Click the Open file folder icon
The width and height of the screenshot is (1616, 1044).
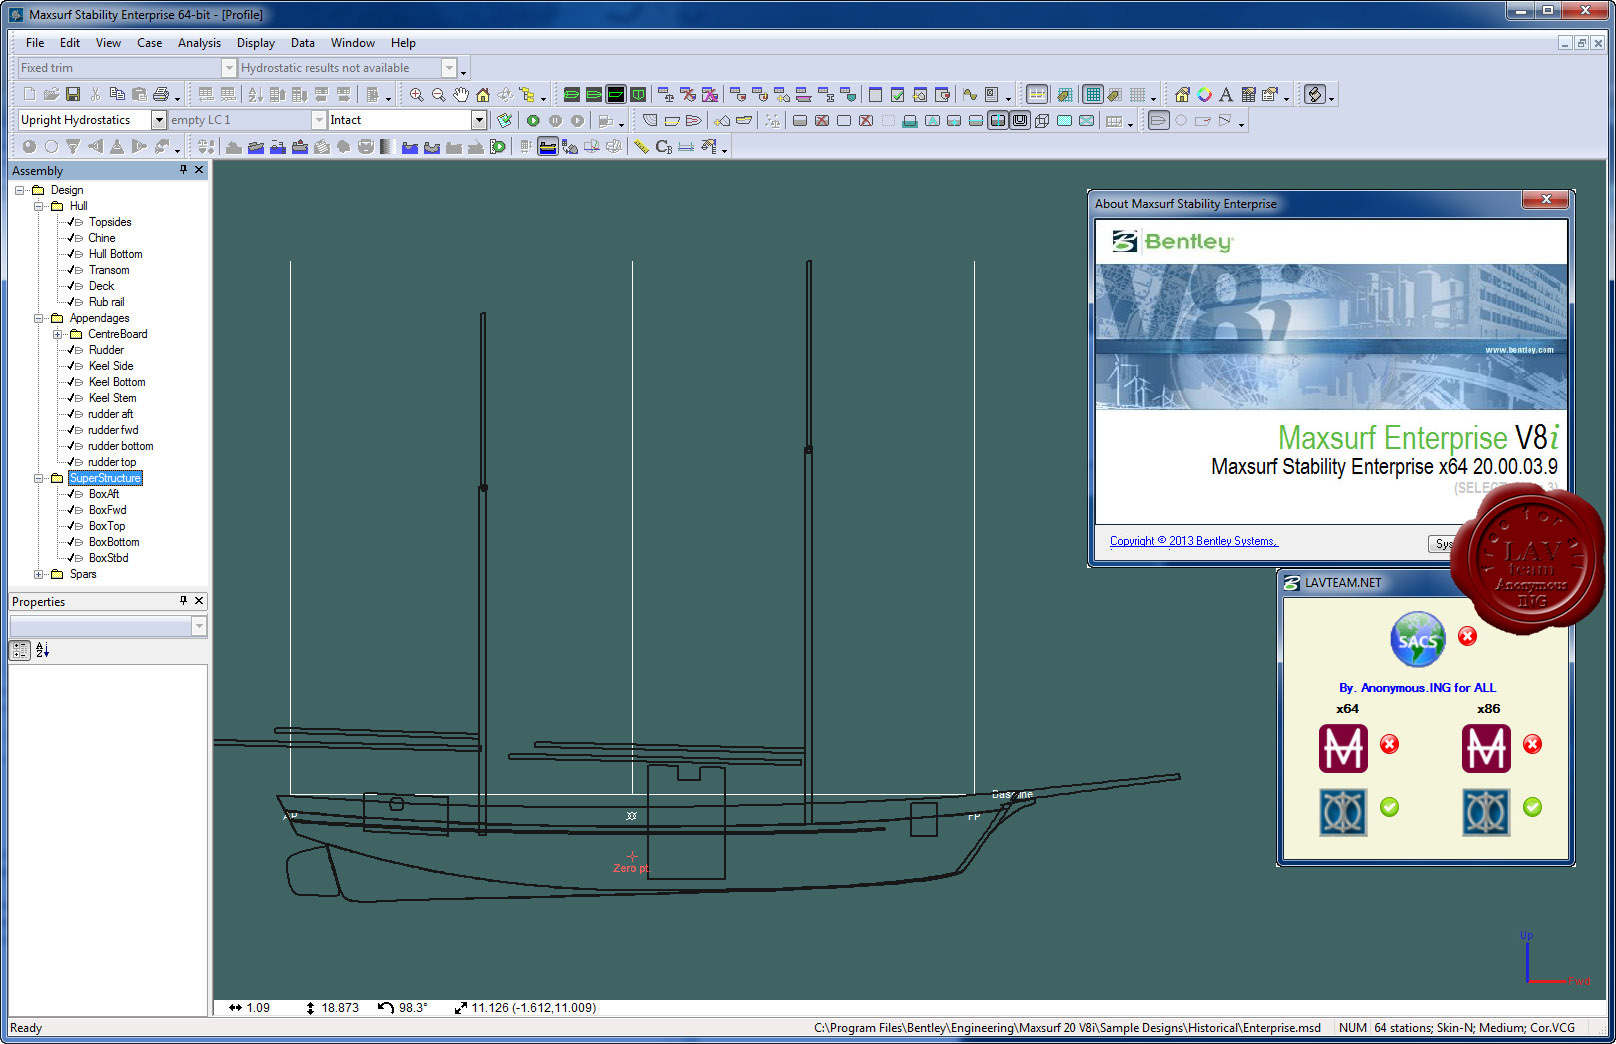[51, 94]
